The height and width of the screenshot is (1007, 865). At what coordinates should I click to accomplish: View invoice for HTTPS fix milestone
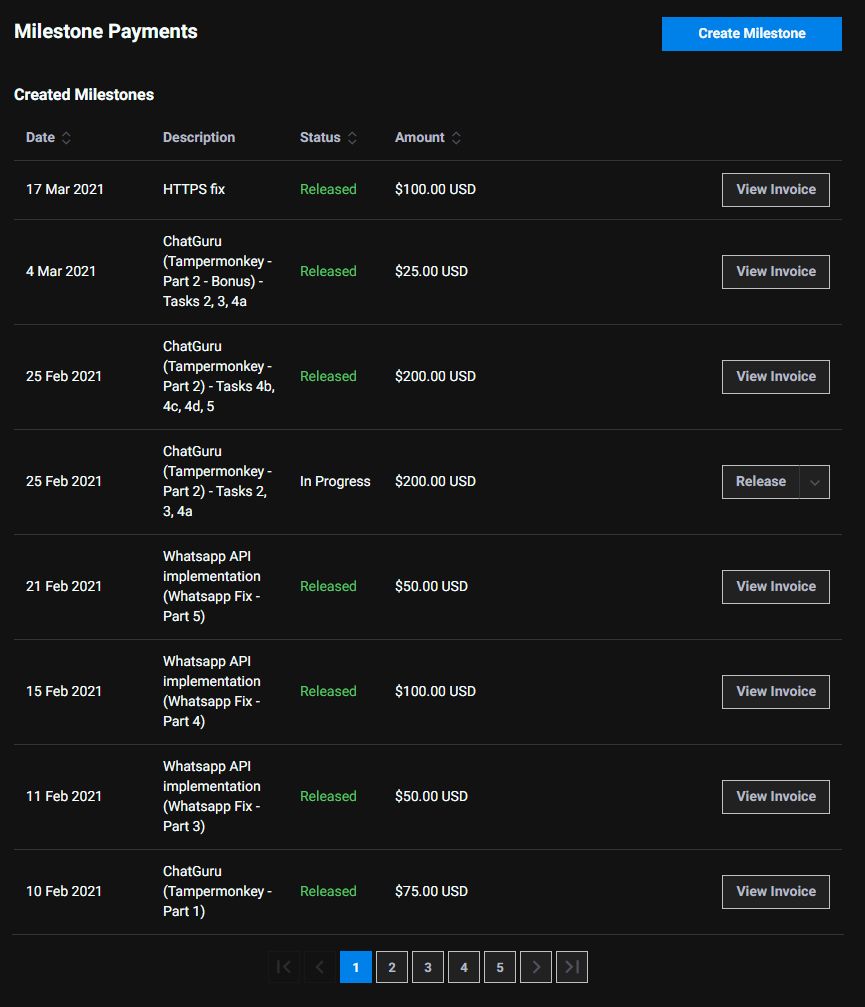[776, 189]
